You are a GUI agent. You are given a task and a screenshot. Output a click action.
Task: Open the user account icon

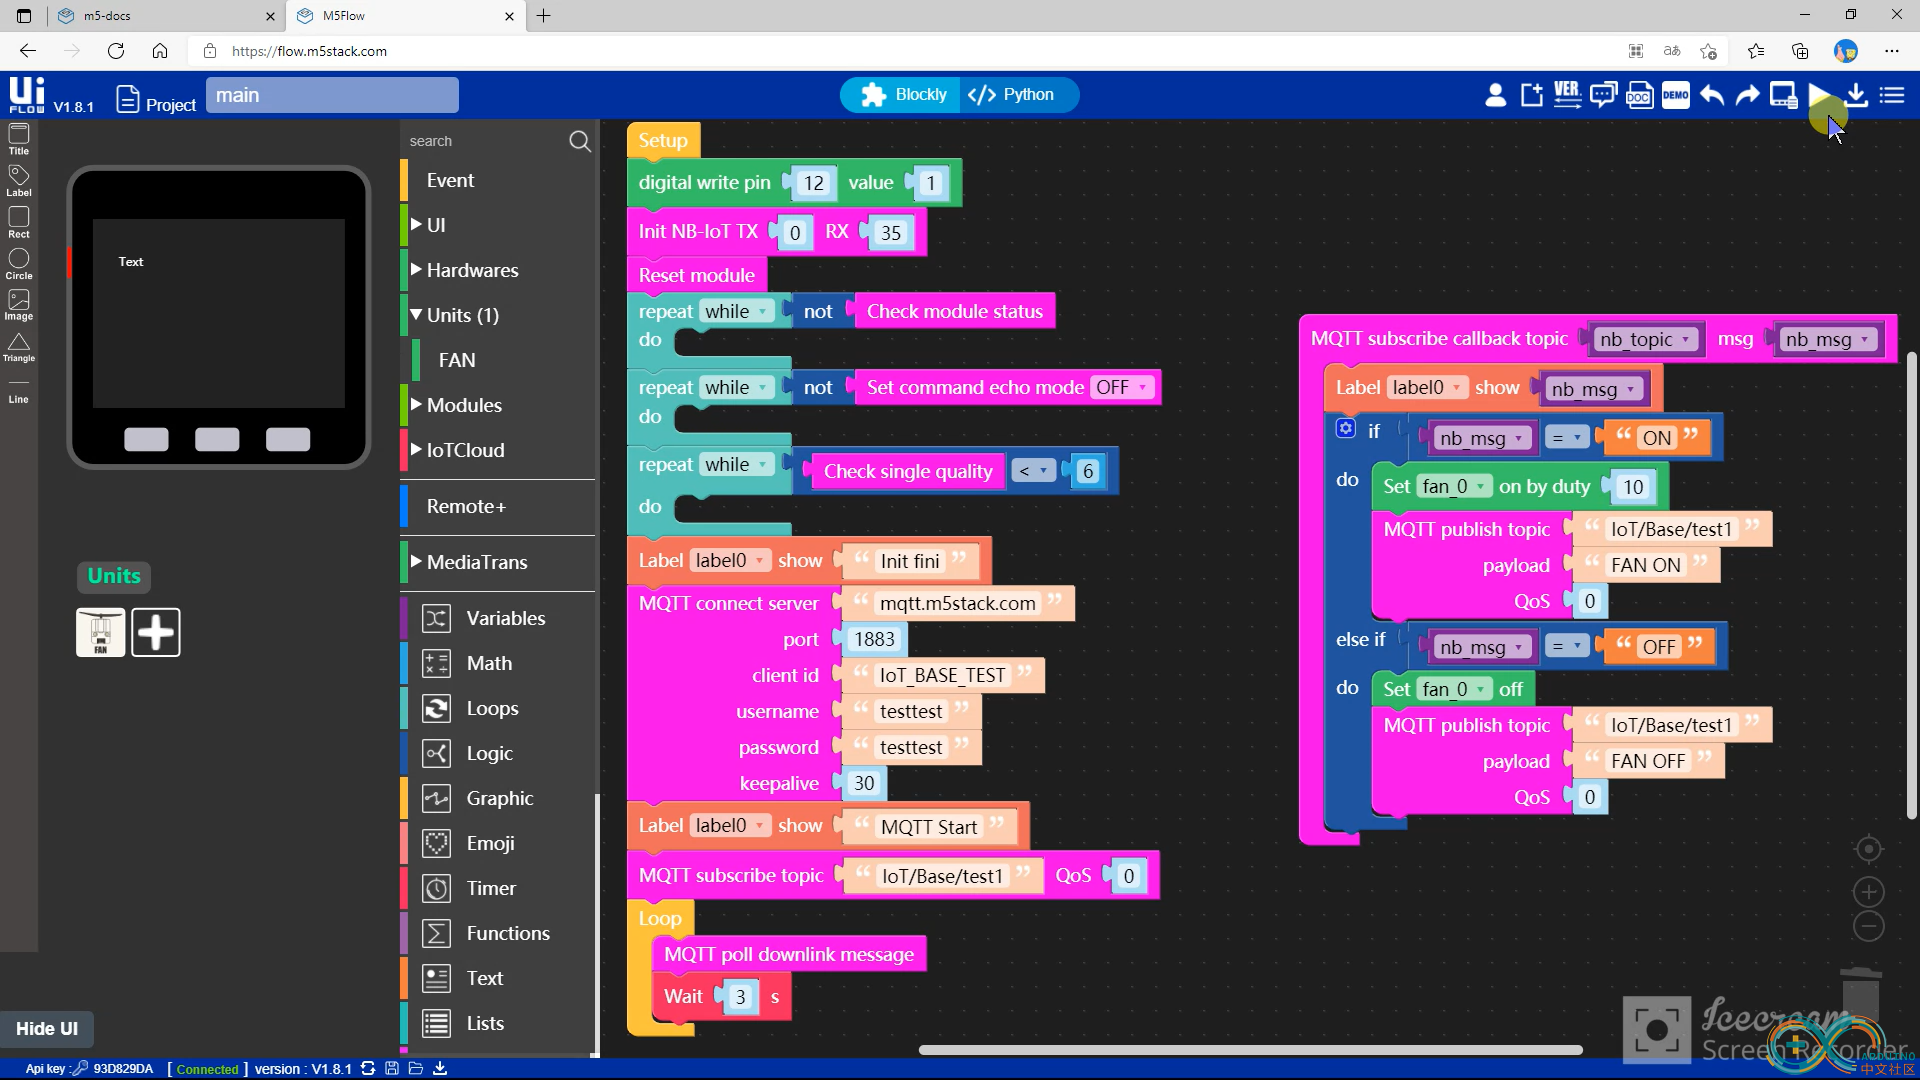1495,95
